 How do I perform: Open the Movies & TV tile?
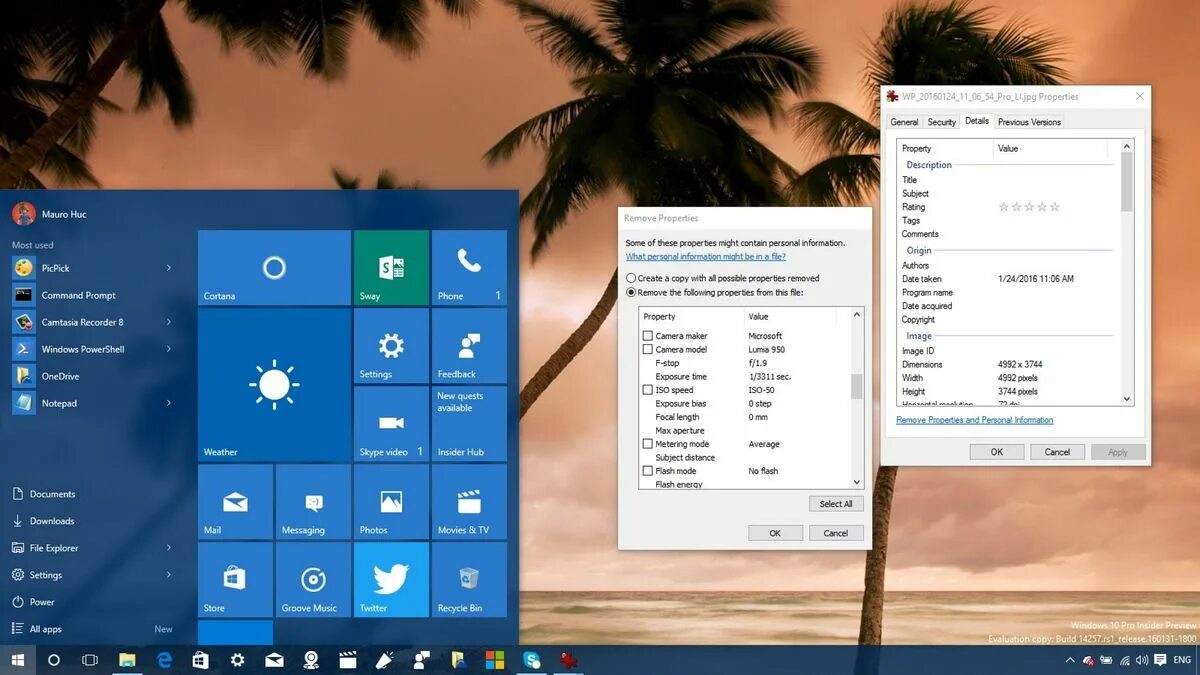click(x=469, y=501)
